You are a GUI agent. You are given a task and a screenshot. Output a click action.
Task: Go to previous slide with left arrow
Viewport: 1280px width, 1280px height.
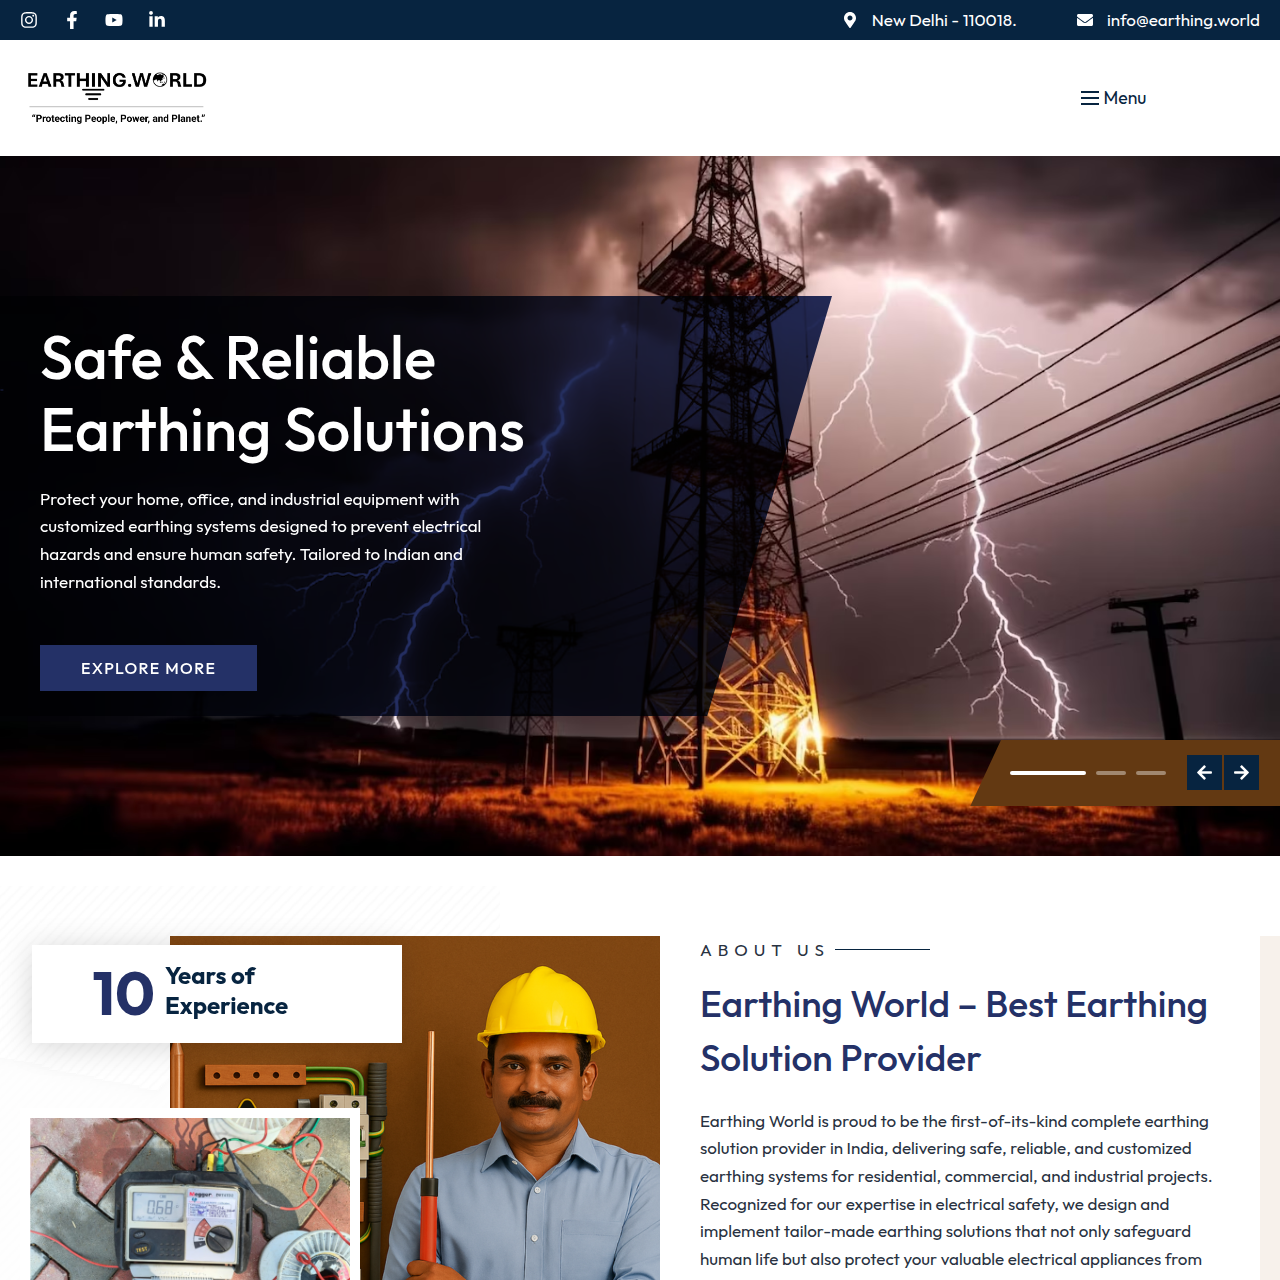click(1204, 772)
